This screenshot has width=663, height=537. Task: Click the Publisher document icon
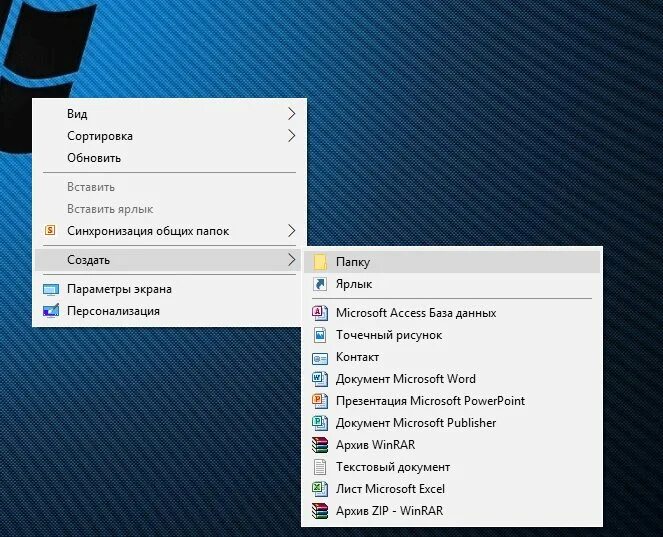(320, 423)
